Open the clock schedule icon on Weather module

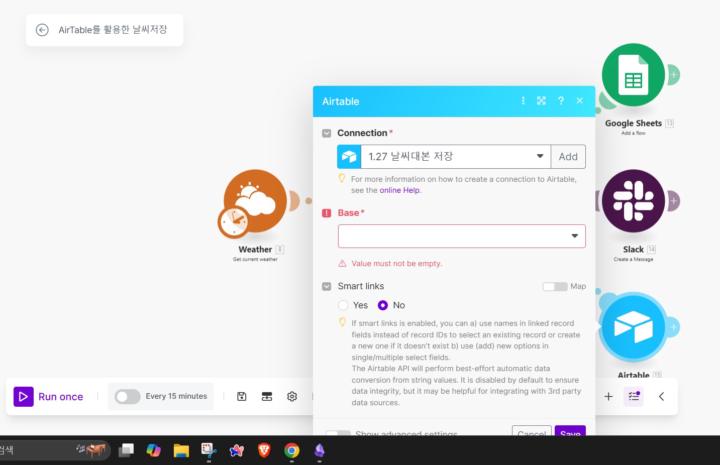coord(234,222)
